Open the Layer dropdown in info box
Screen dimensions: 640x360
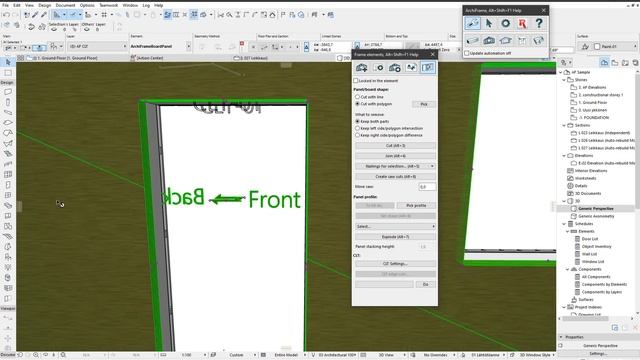click(x=97, y=47)
